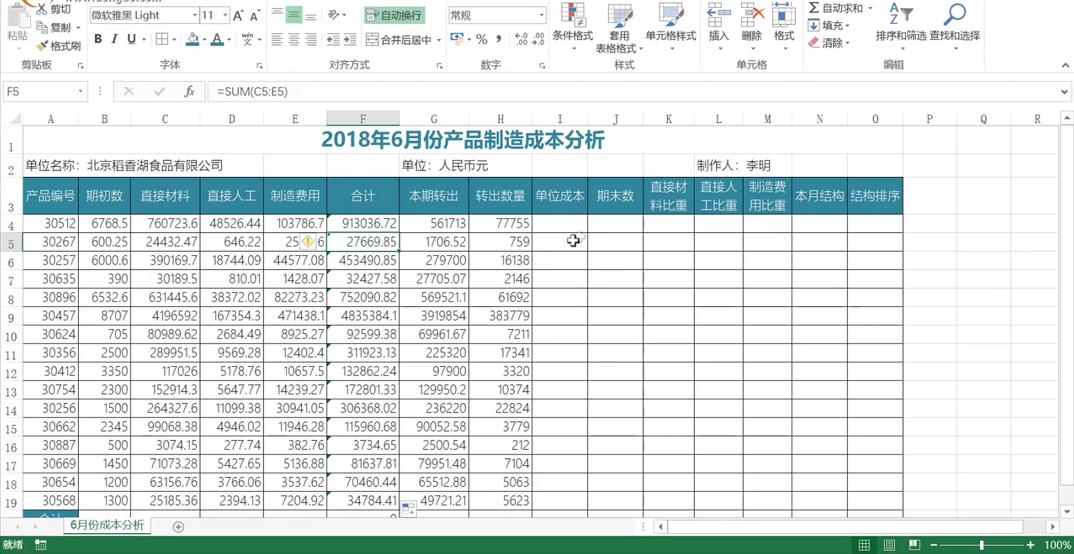Align text right
Screen dimensions: 1074x554
click(311, 39)
